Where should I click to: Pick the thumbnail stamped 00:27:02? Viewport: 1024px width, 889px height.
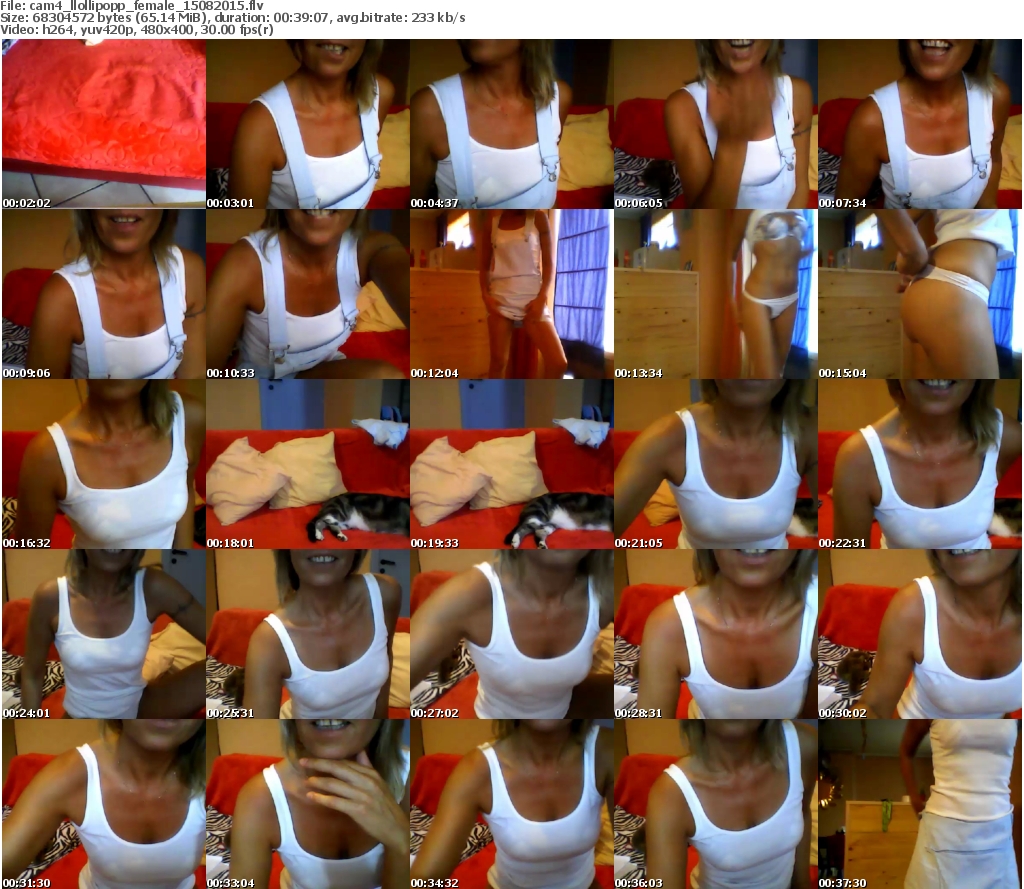[512, 634]
